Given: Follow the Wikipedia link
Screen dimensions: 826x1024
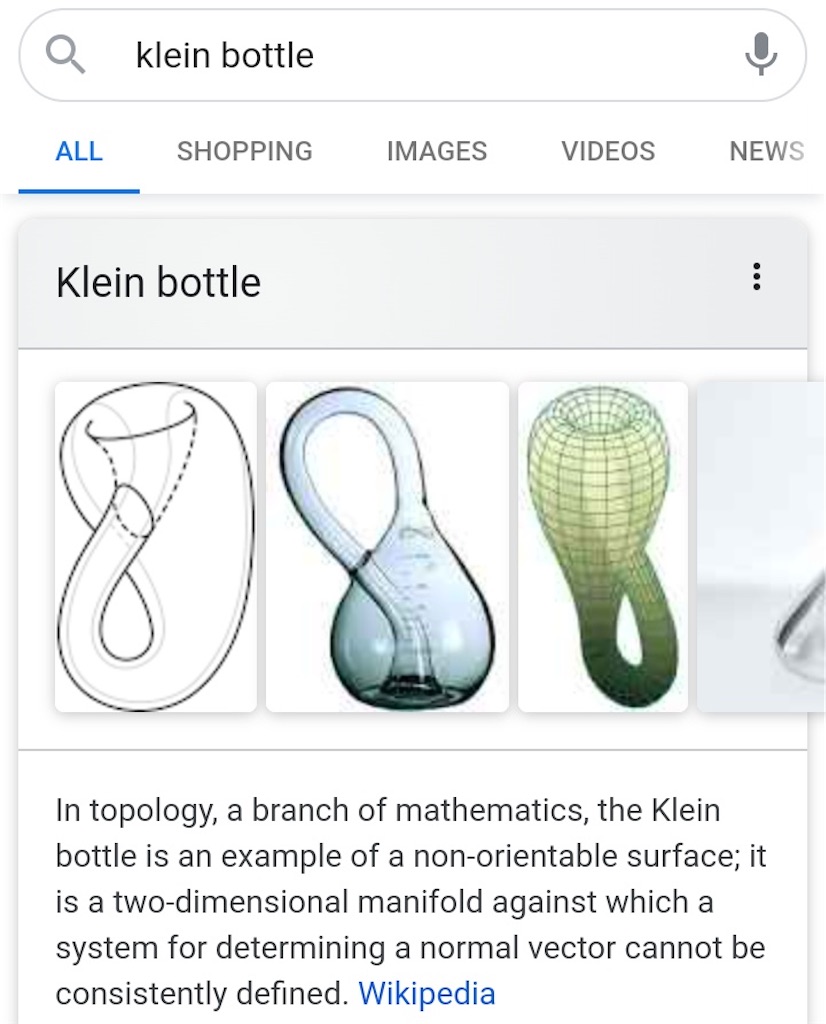Looking at the screenshot, I should tap(426, 993).
